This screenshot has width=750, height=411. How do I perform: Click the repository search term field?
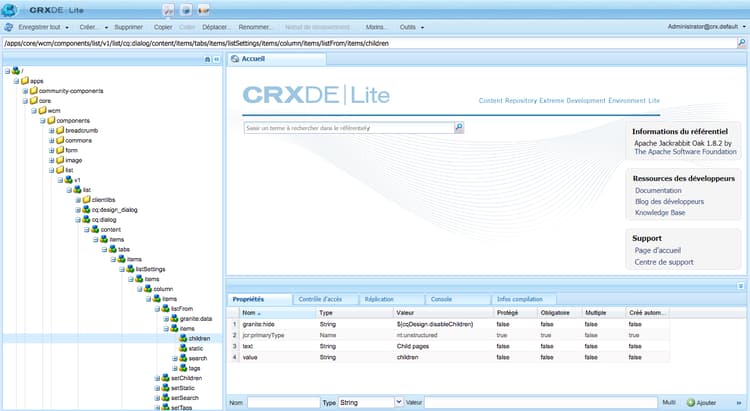point(349,128)
